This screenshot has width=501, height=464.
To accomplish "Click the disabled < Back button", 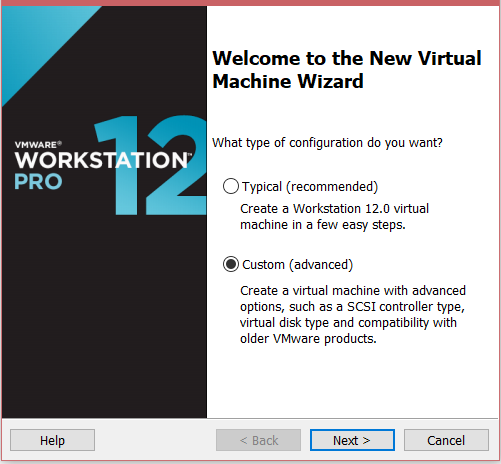I will coord(258,440).
